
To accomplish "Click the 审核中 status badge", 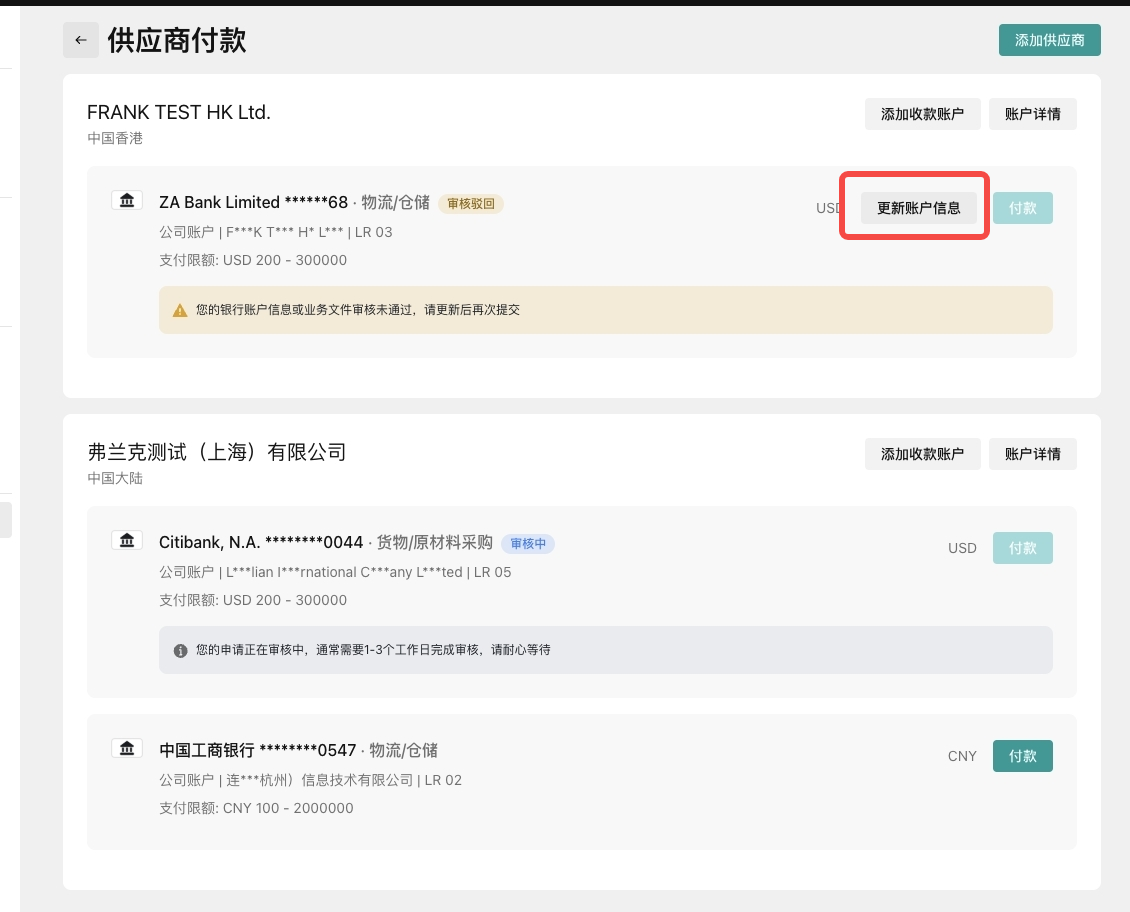I will [528, 544].
